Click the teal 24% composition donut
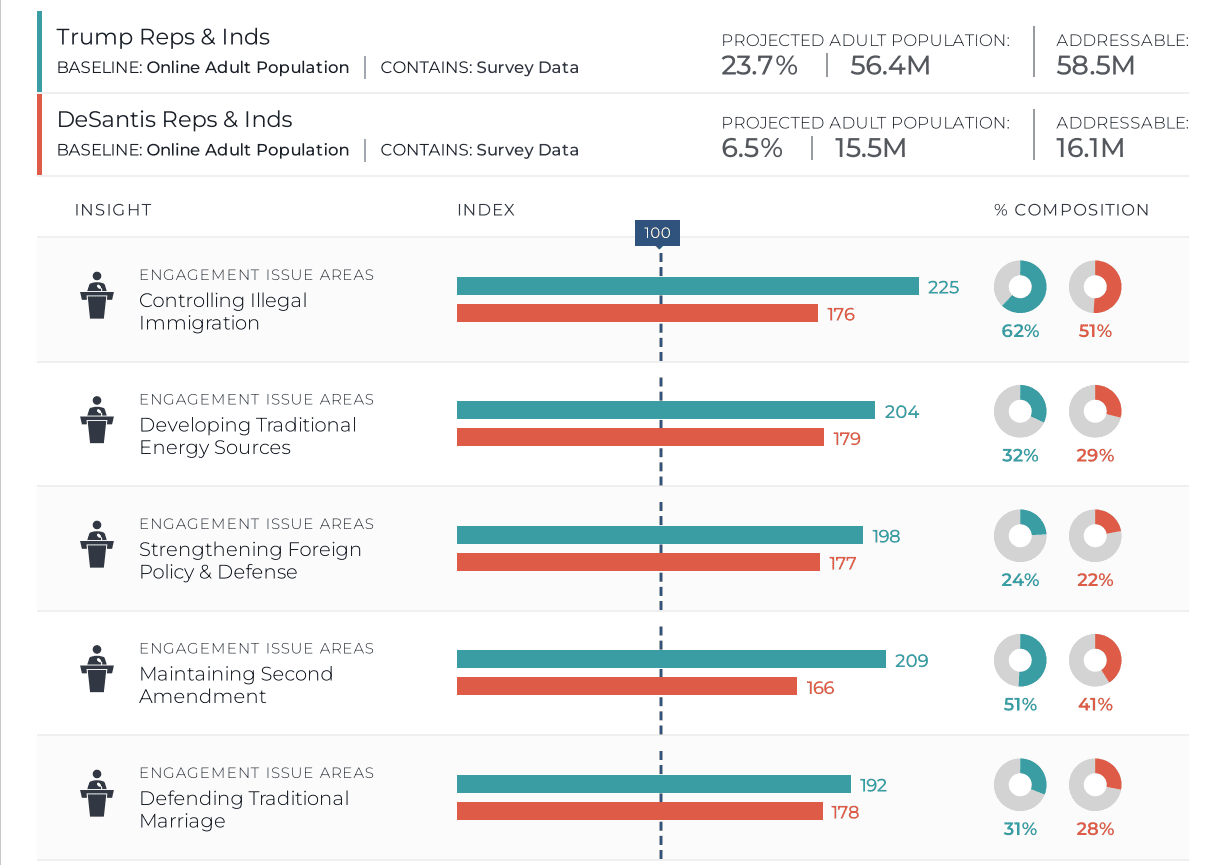The width and height of the screenshot is (1207, 865). [1019, 536]
